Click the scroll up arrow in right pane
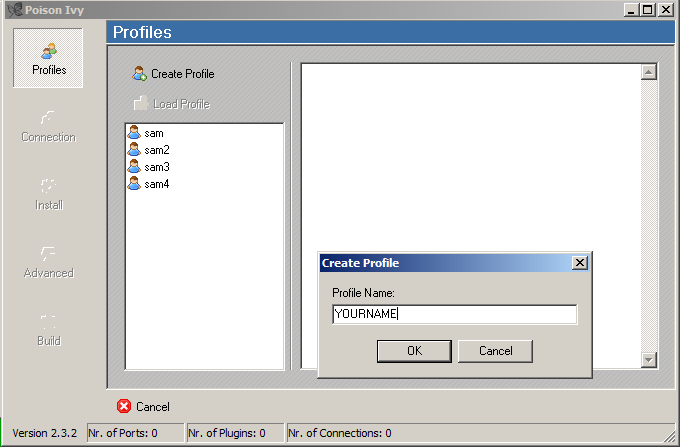 (648, 72)
